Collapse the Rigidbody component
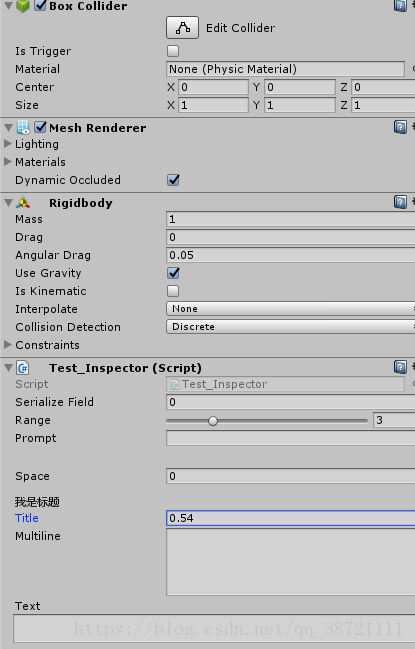Viewport: 415px width, 649px height. point(8,203)
